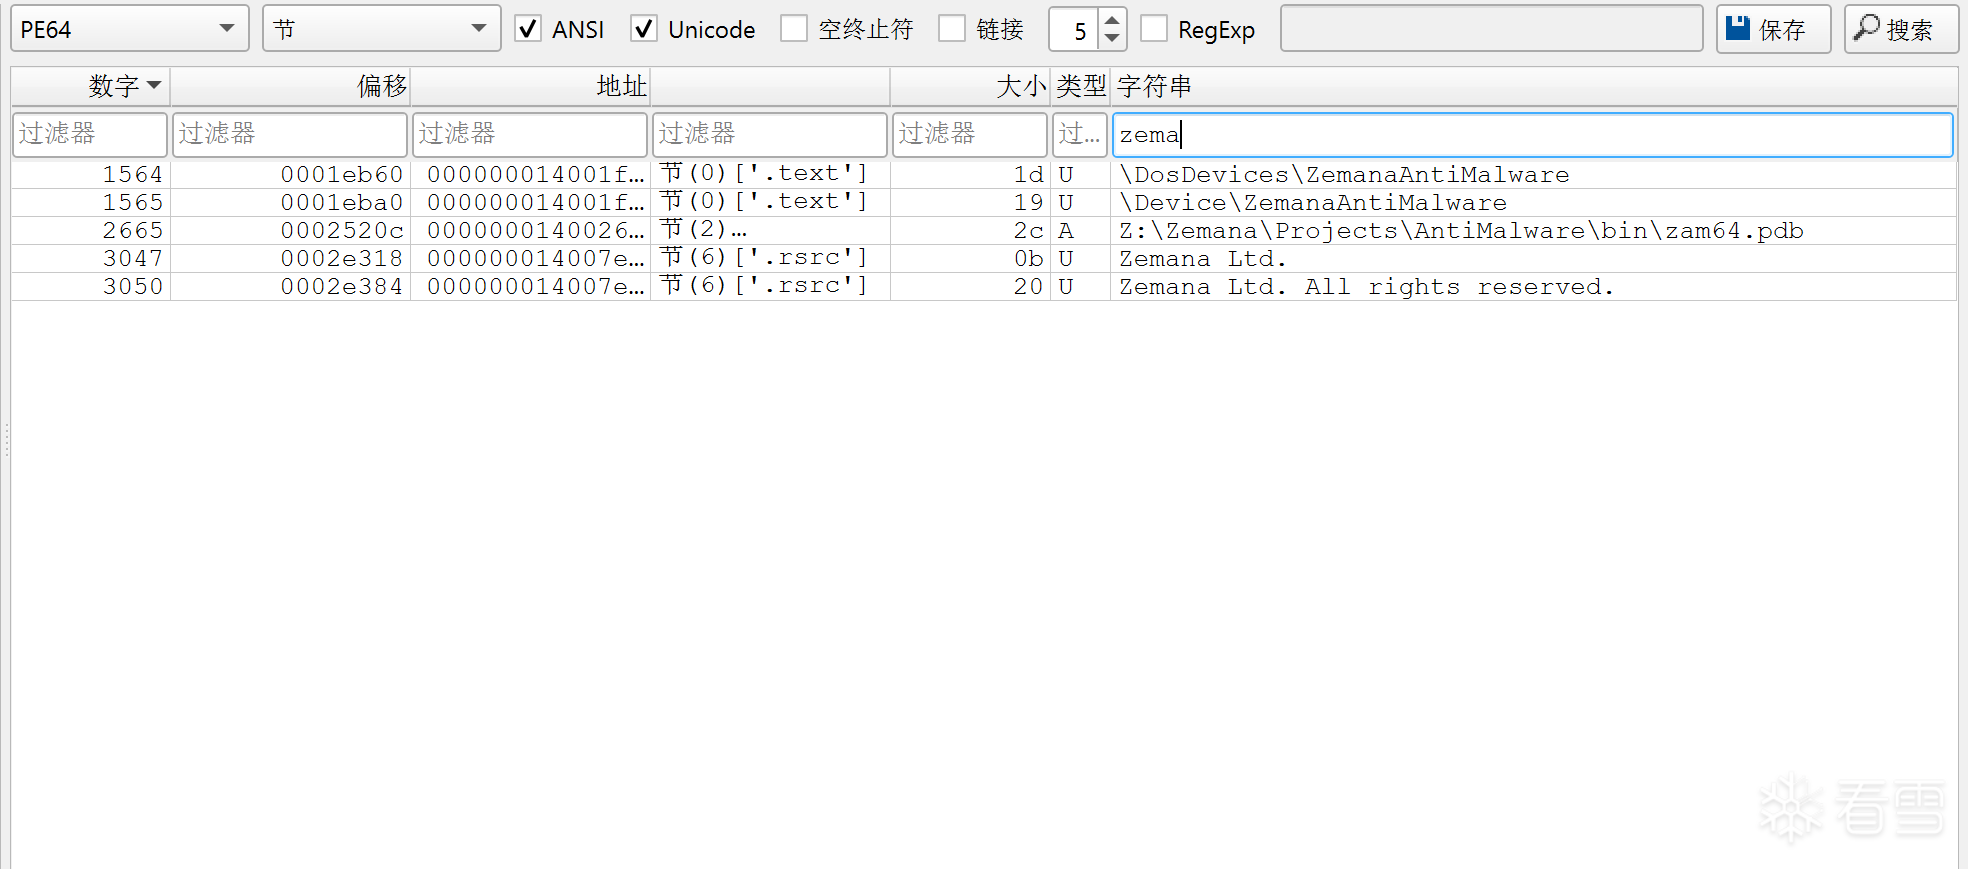Click the empty RegExp search text field
Viewport: 1968px width, 869px height.
(x=1491, y=29)
